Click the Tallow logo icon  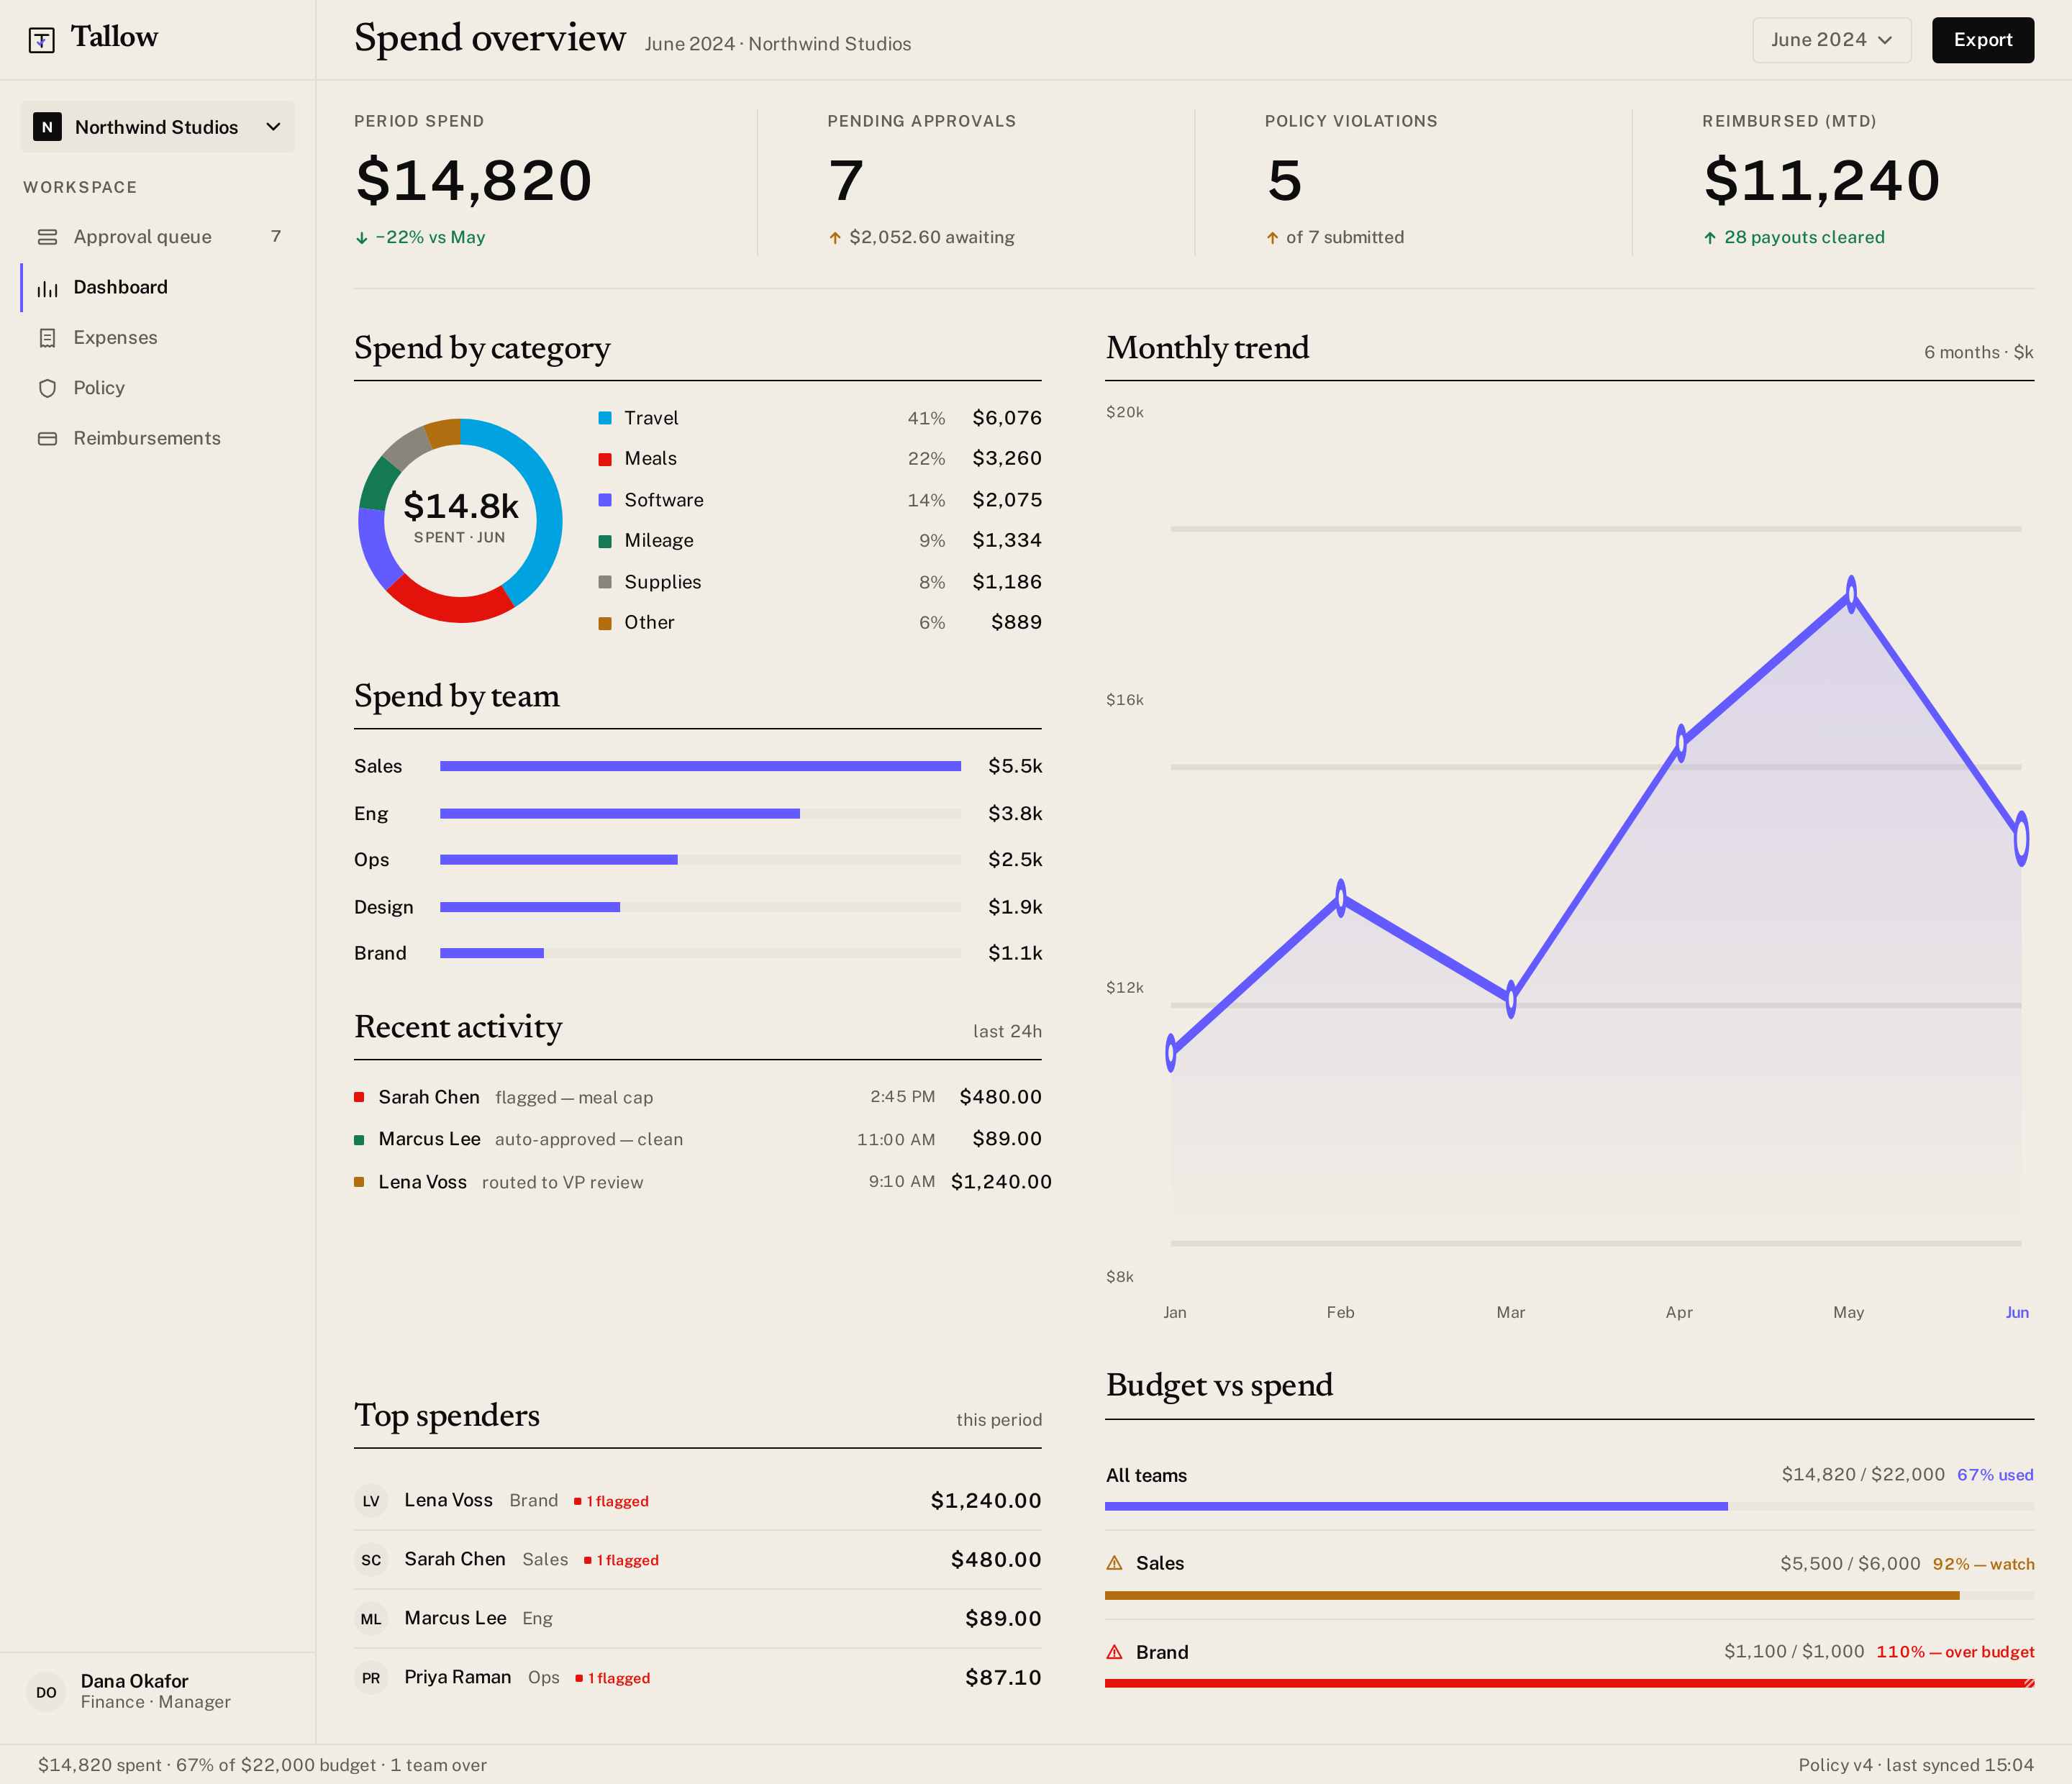(x=41, y=40)
